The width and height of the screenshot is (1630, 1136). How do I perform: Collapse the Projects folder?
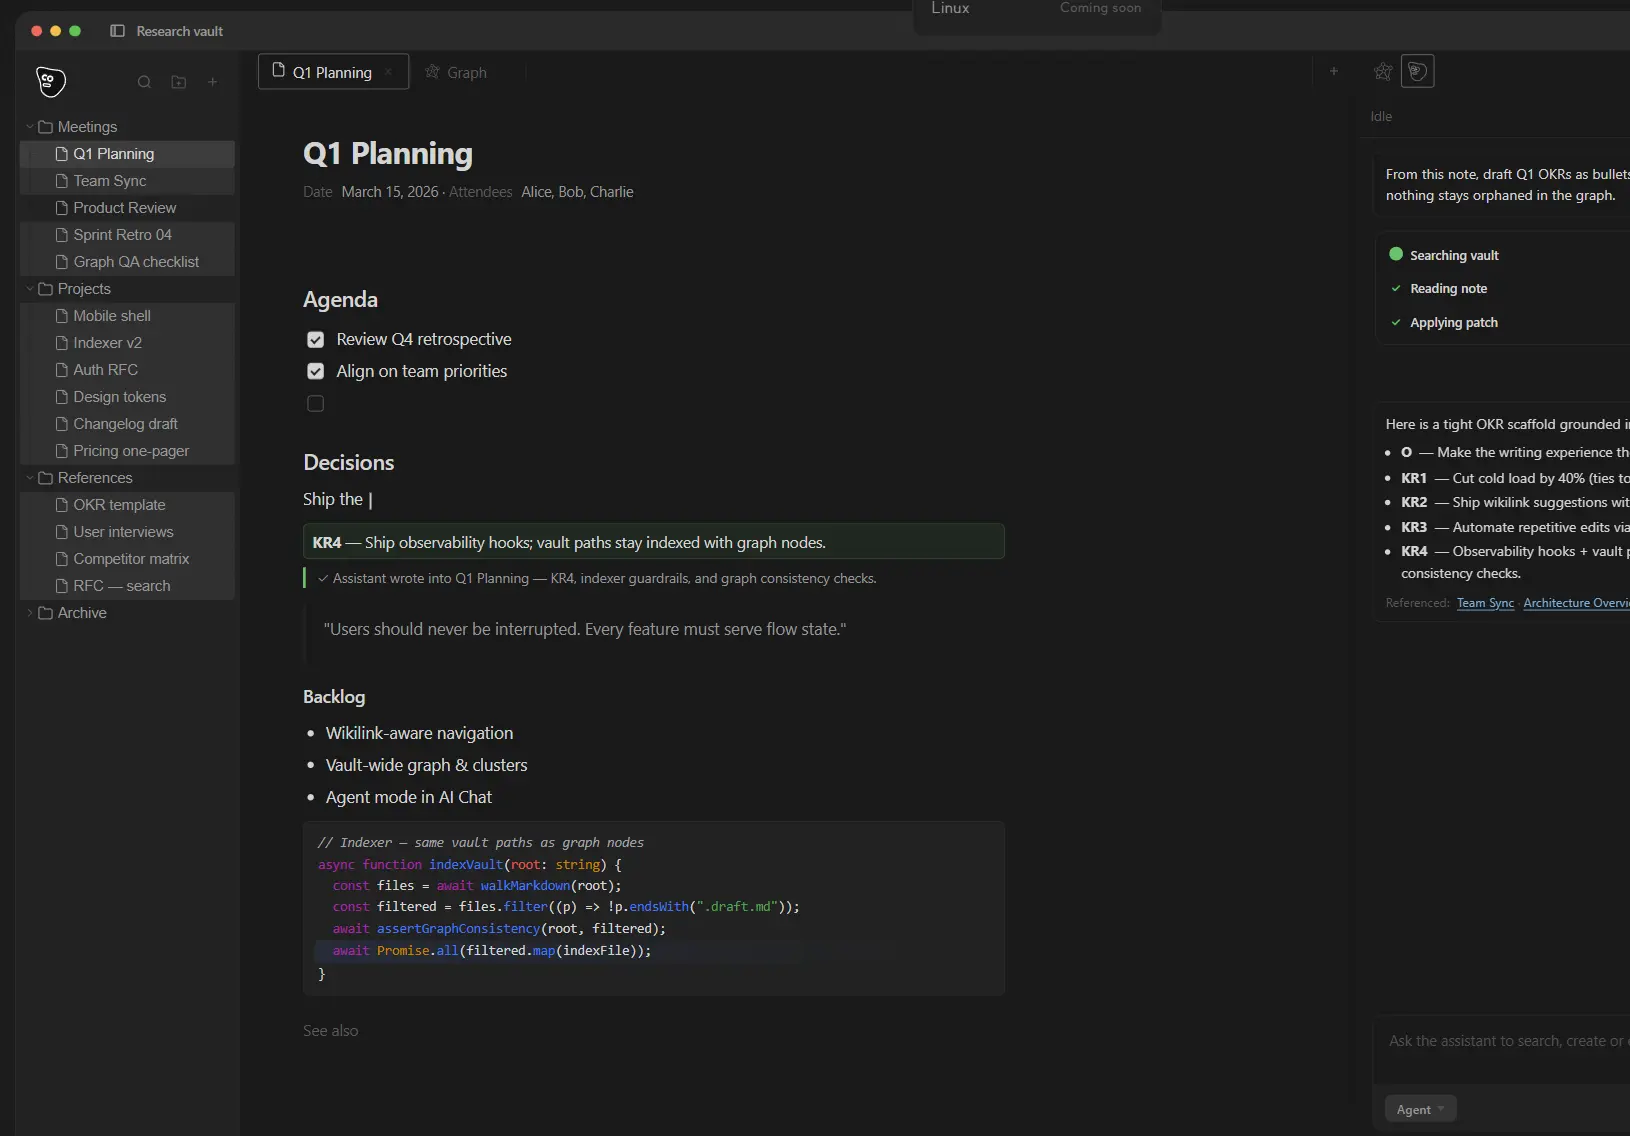click(30, 289)
